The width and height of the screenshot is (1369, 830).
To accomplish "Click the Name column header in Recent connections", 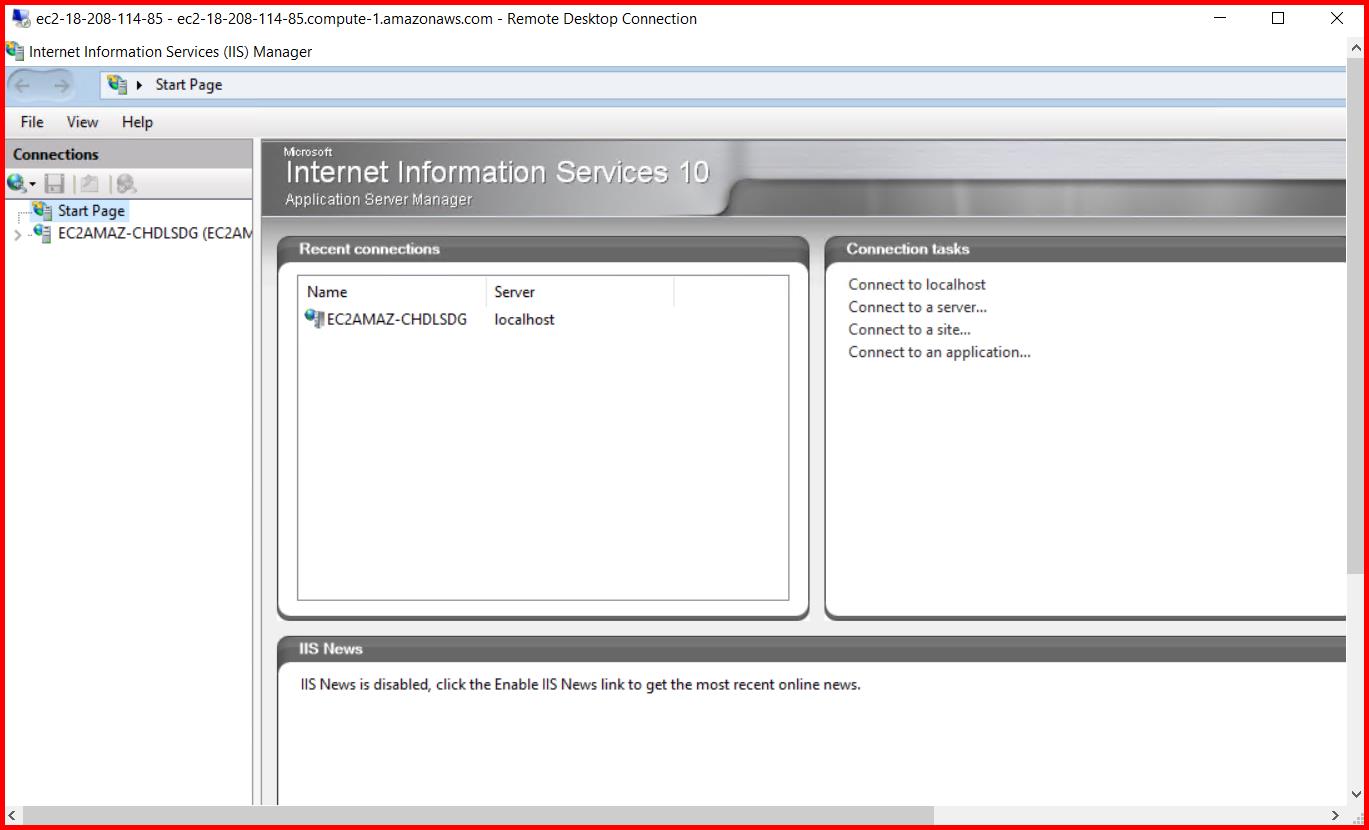I will (327, 292).
